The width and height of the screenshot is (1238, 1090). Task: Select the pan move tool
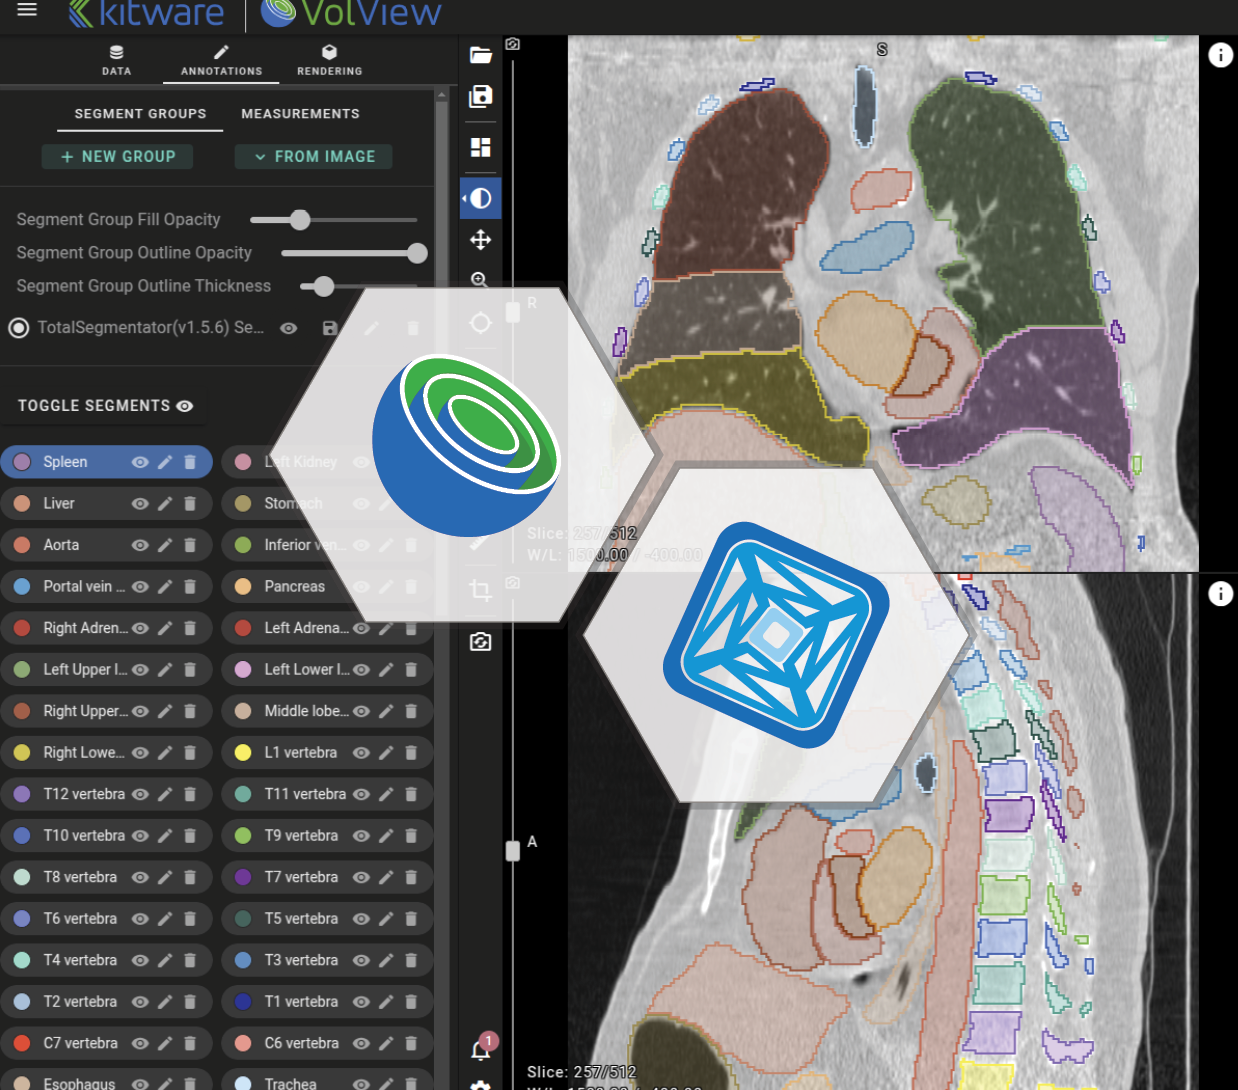481,240
